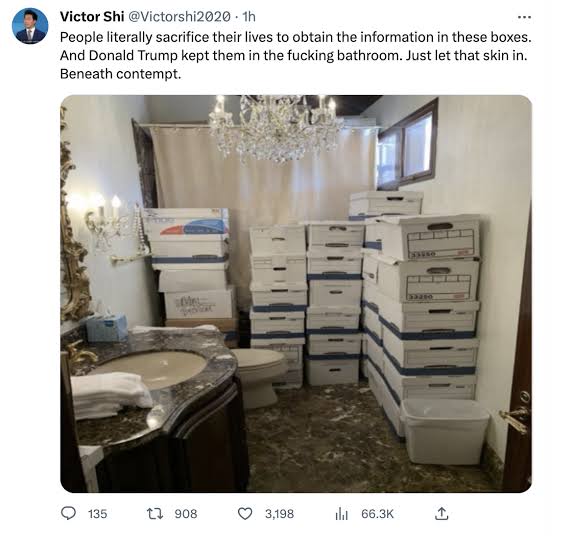The width and height of the screenshot is (572, 536).
Task: Open the three-dot more options menu
Action: click(x=524, y=17)
